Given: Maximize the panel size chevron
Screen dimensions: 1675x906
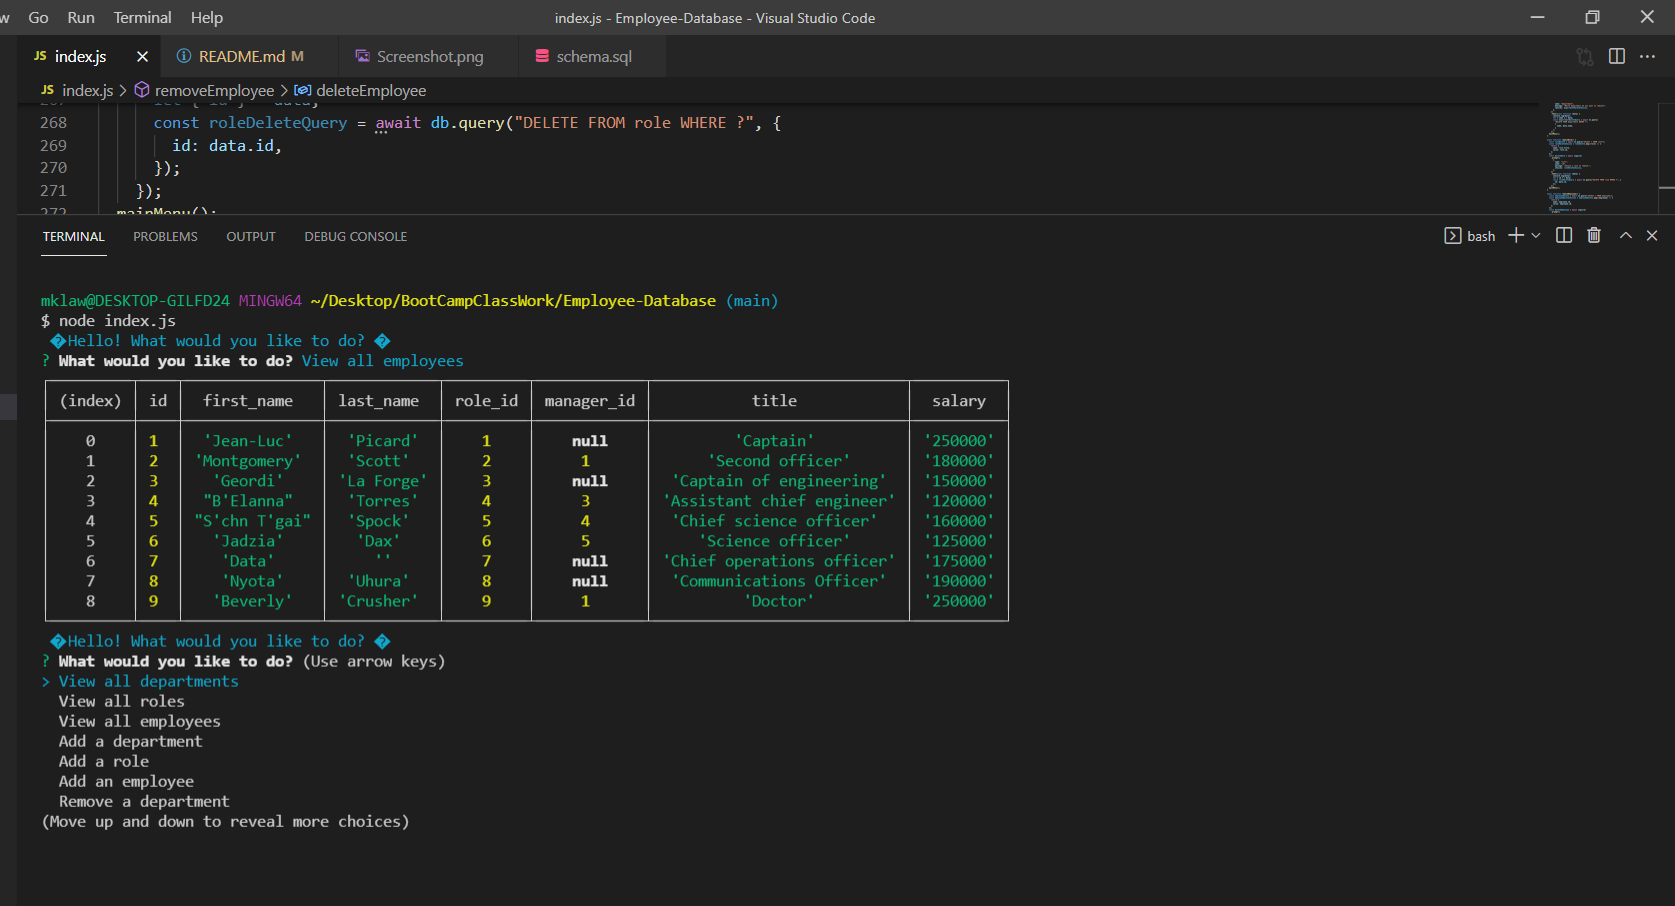Looking at the screenshot, I should point(1626,236).
